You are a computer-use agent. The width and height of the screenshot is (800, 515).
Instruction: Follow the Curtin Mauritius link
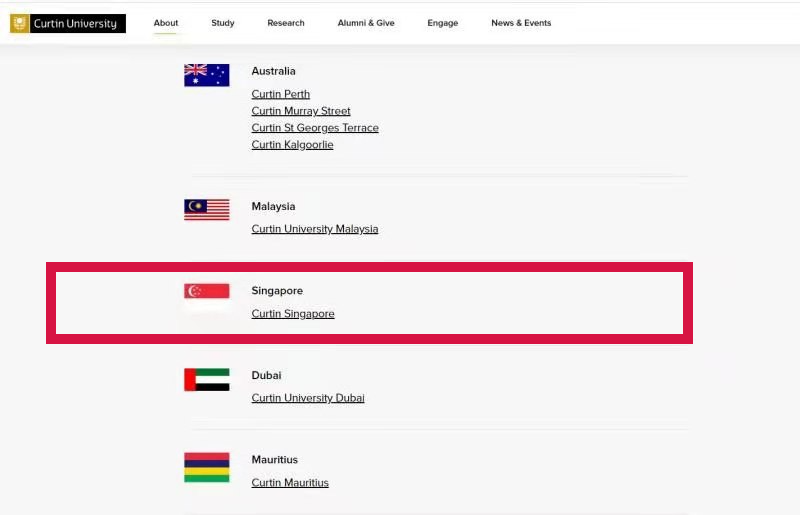pos(290,483)
